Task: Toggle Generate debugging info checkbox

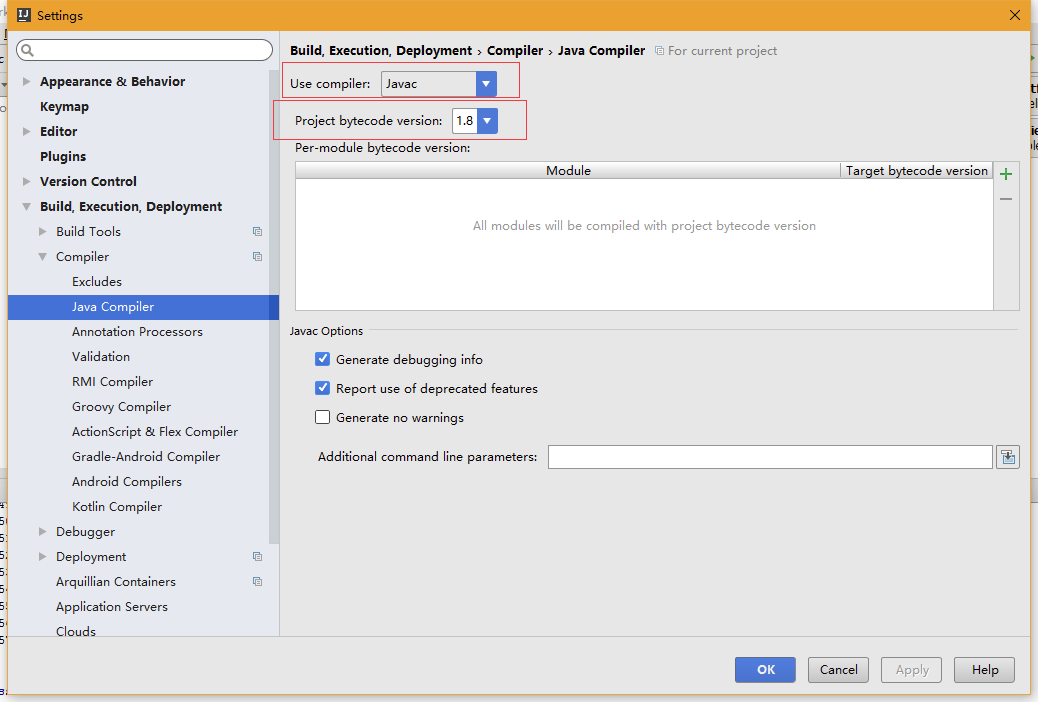Action: [322, 360]
